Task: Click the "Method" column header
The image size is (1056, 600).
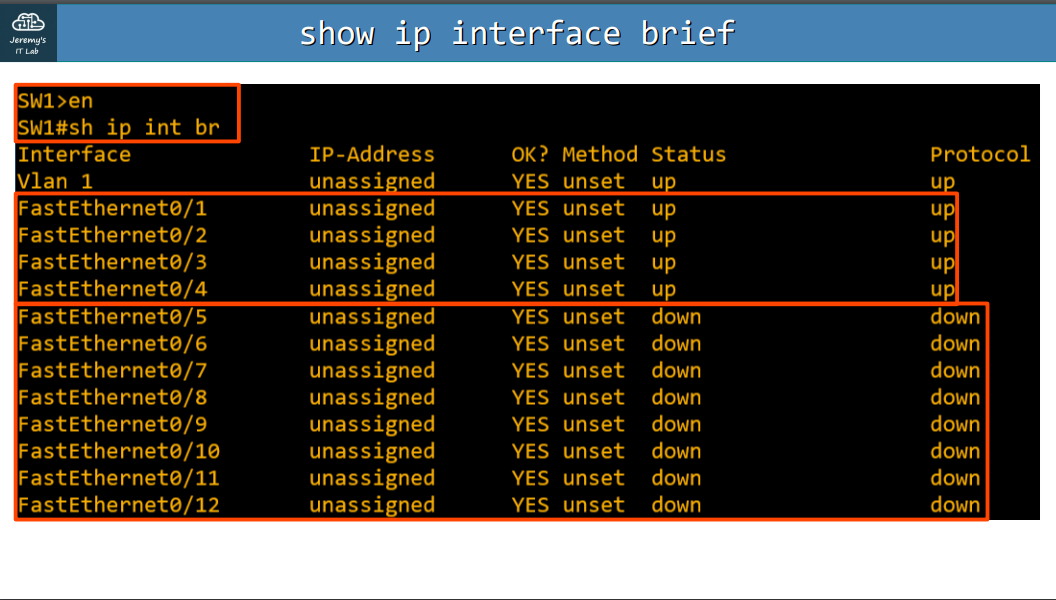Action: (x=599, y=155)
